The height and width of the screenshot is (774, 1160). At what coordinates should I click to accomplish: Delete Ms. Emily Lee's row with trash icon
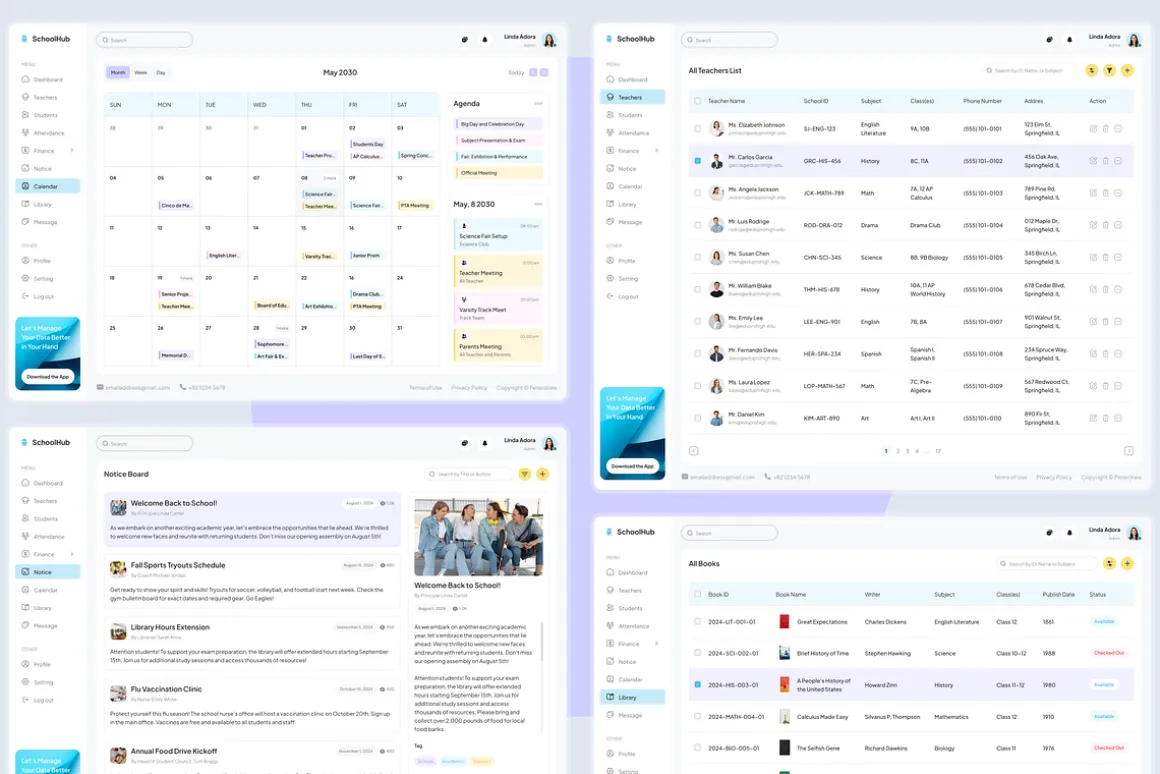tap(1105, 322)
